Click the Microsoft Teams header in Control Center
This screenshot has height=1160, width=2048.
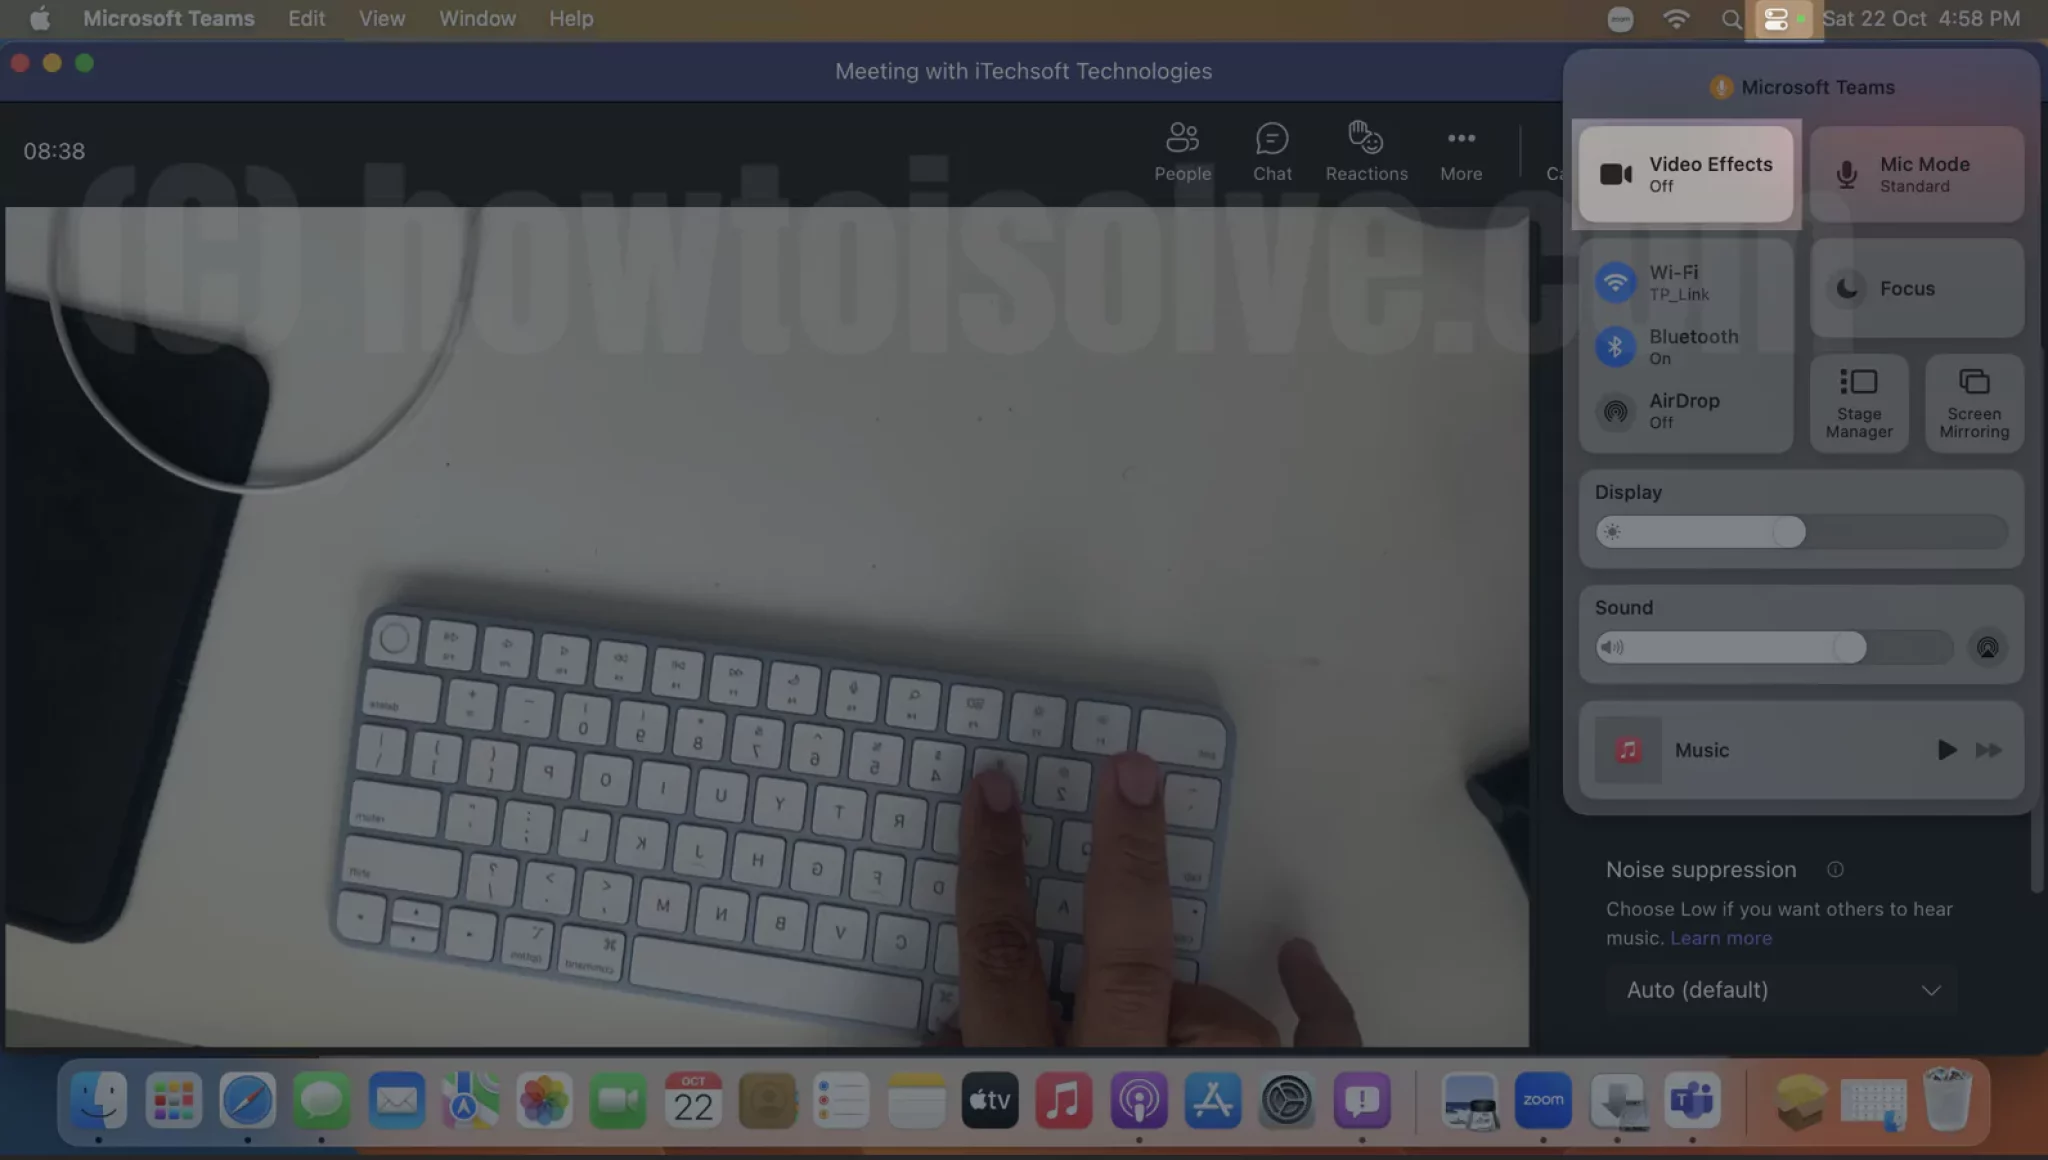pos(1802,87)
